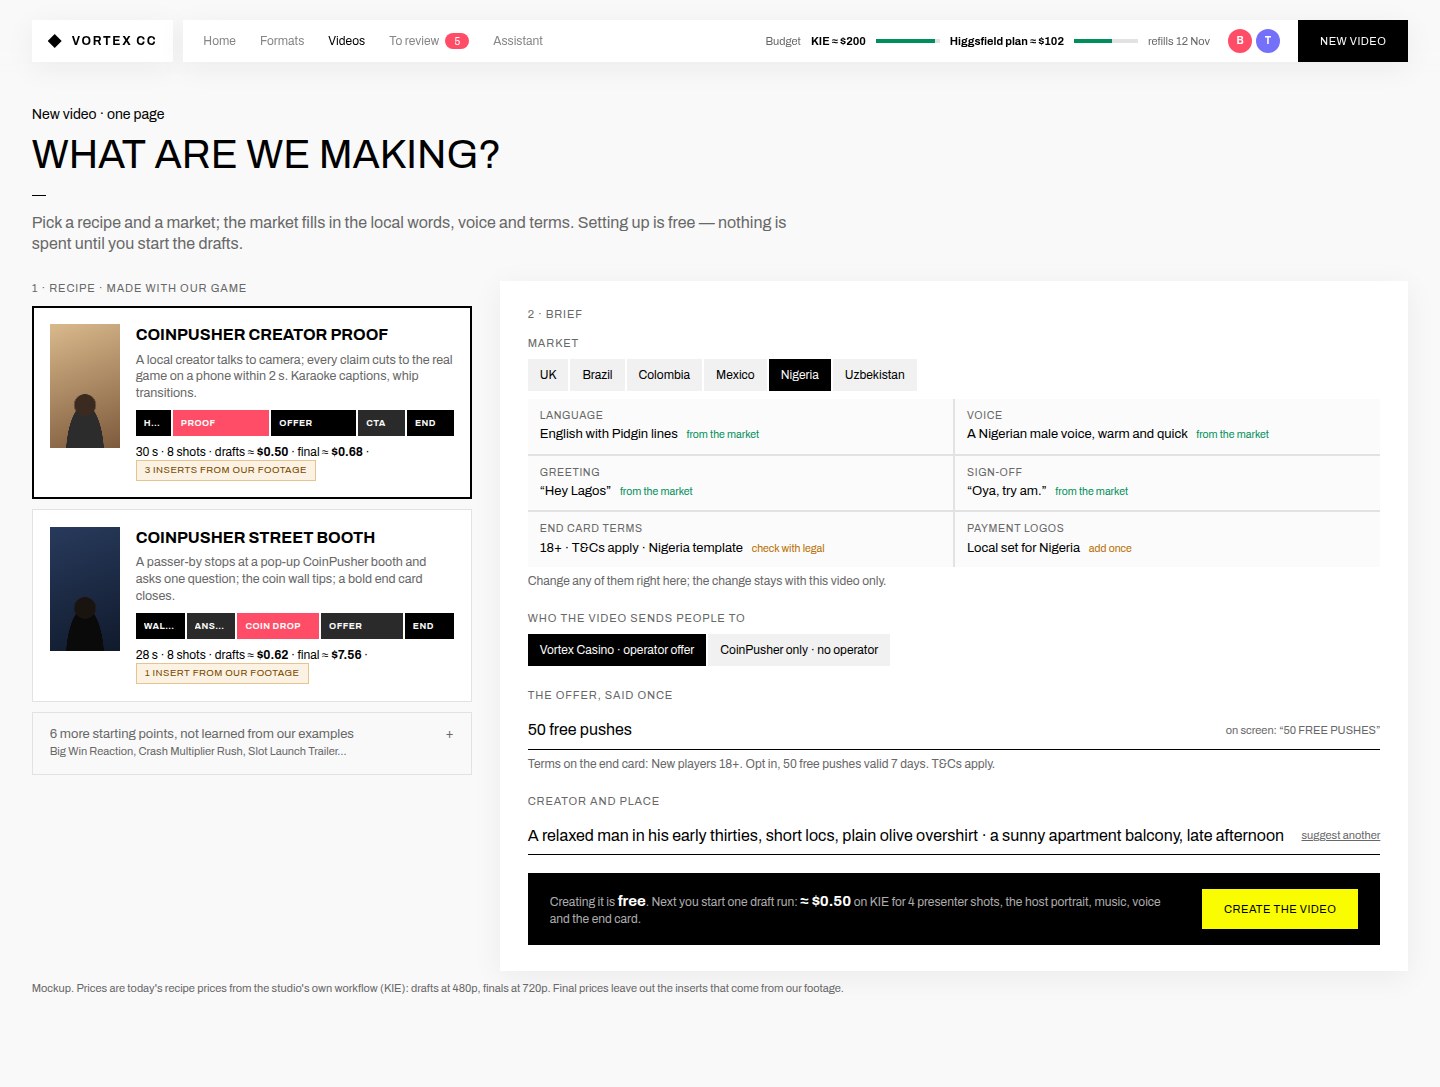
Task: Click the Higgsfield plan progress bar
Action: pyautogui.click(x=1106, y=41)
